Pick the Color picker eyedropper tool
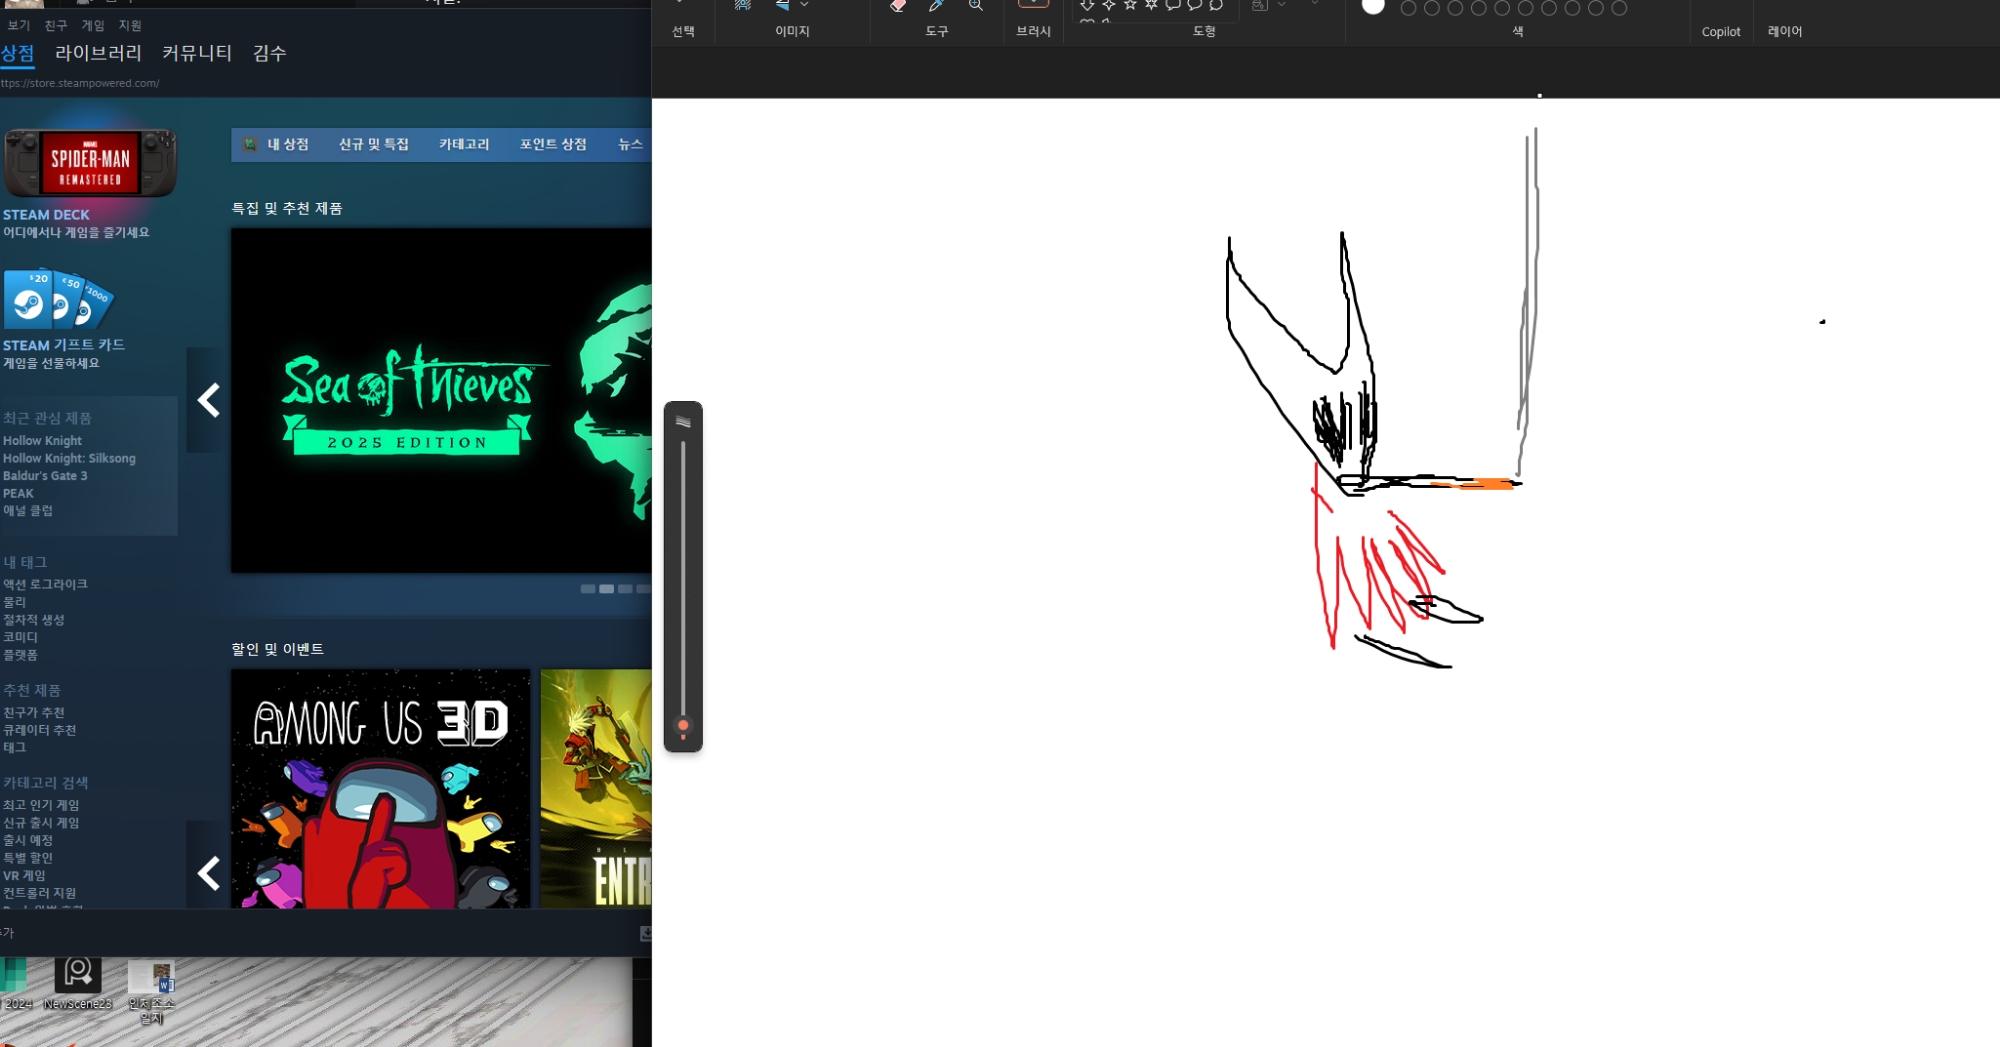Image resolution: width=2000 pixels, height=1047 pixels. tap(936, 6)
